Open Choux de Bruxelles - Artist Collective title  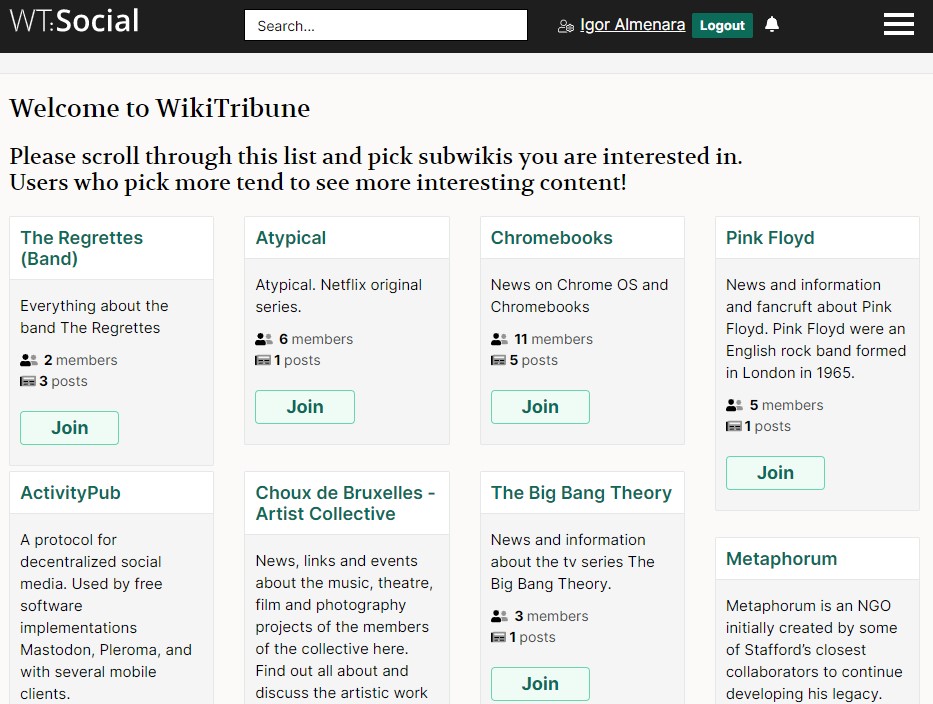coord(345,504)
